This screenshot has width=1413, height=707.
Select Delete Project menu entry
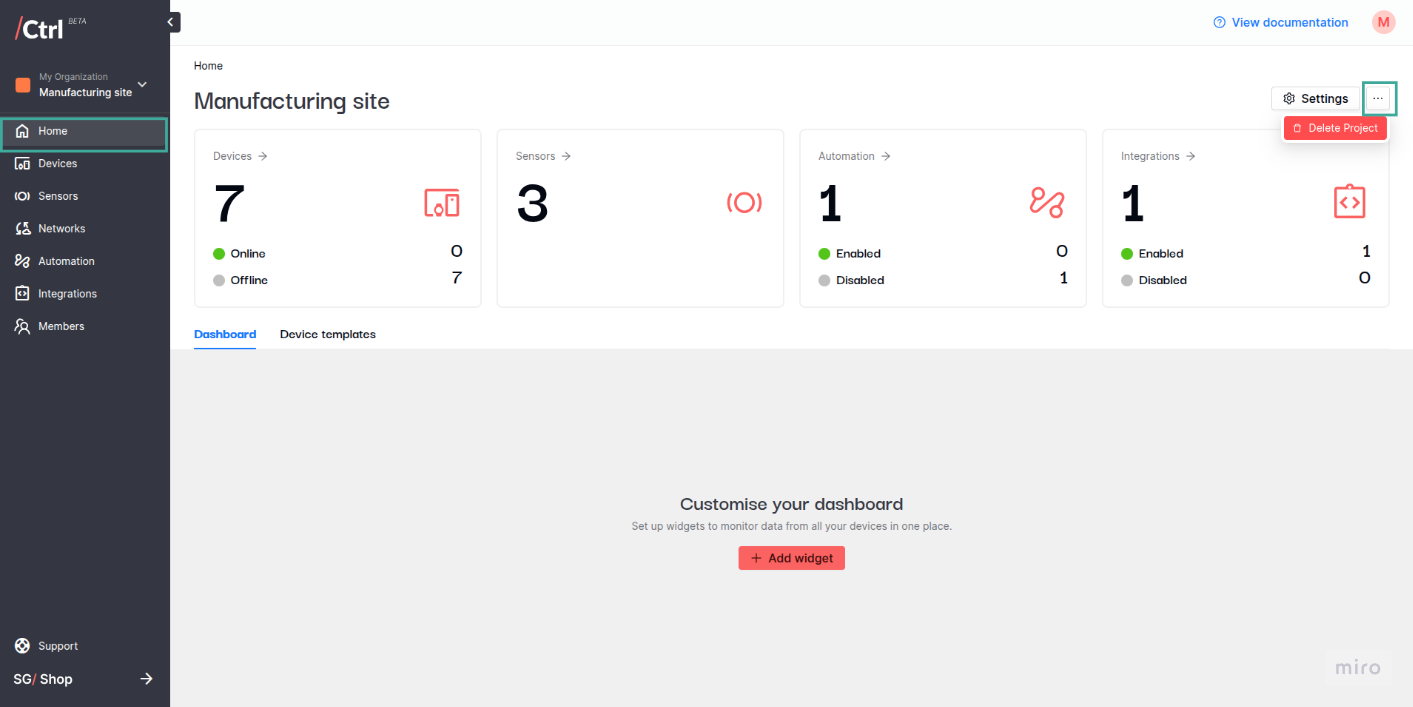[x=1335, y=128]
